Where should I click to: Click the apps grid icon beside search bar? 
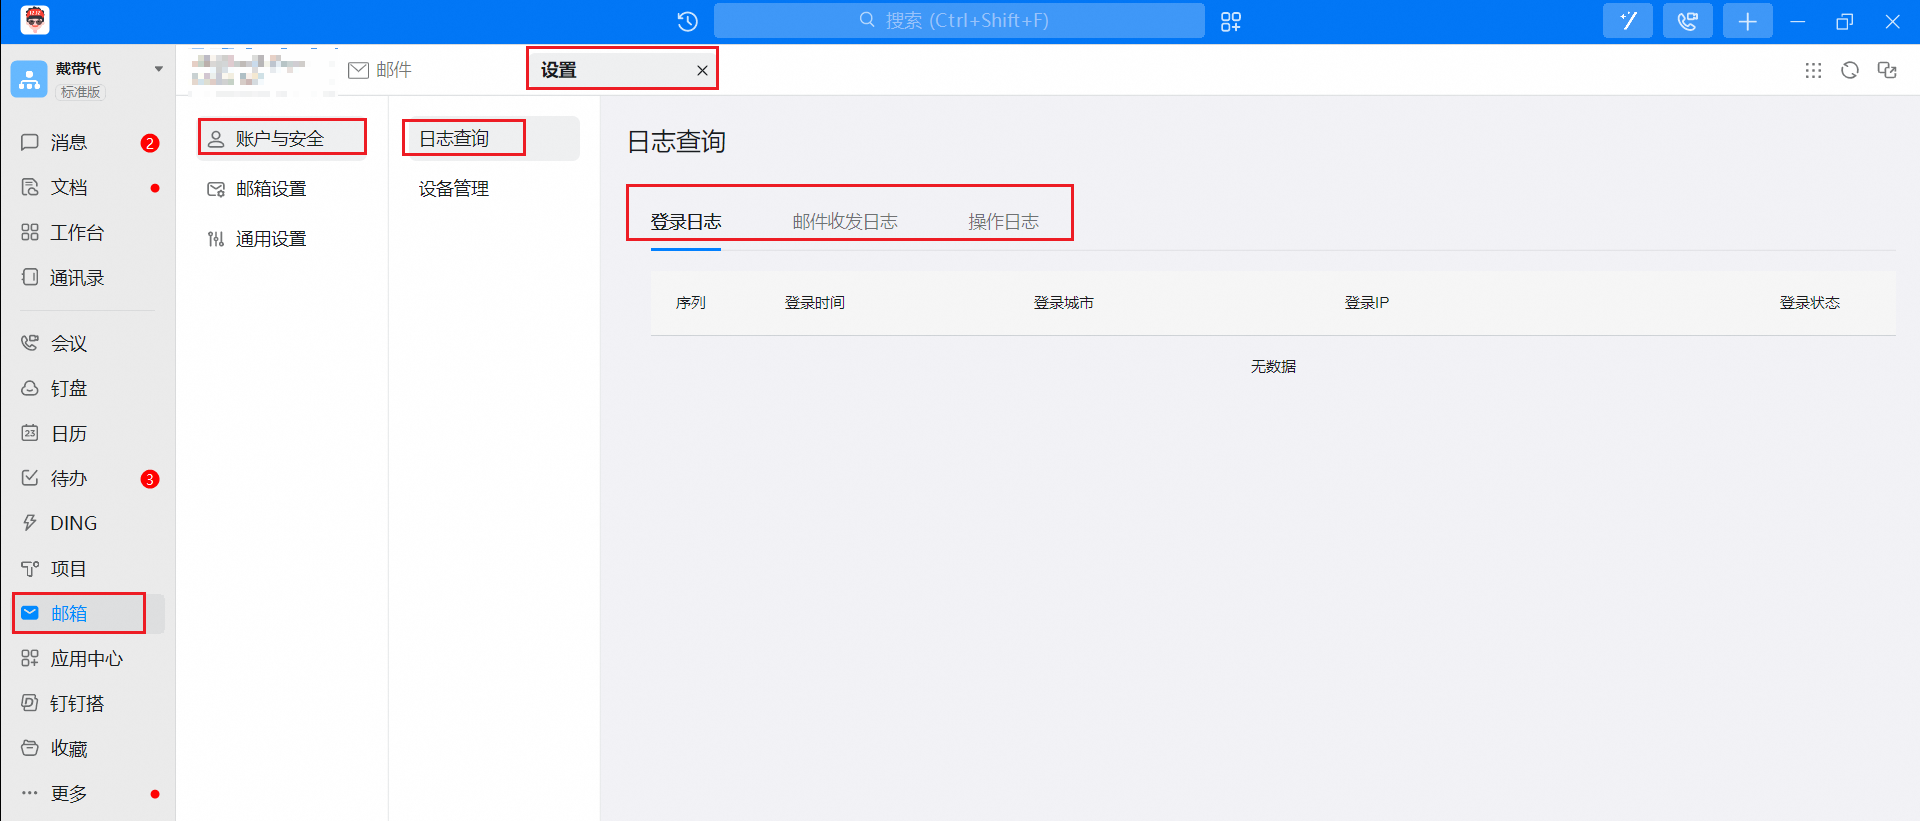[1230, 21]
